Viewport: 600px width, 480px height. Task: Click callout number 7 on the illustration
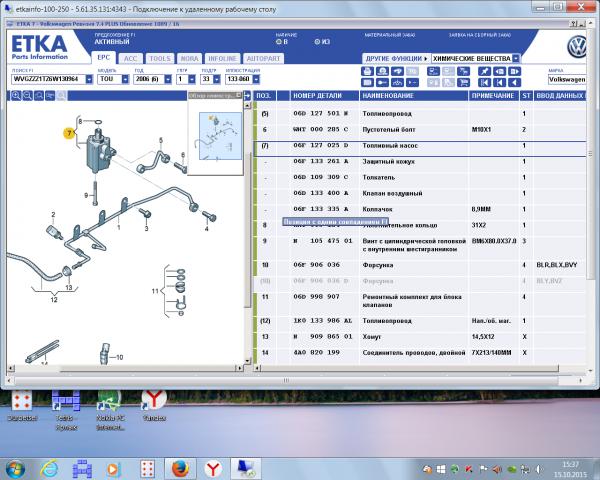69,133
